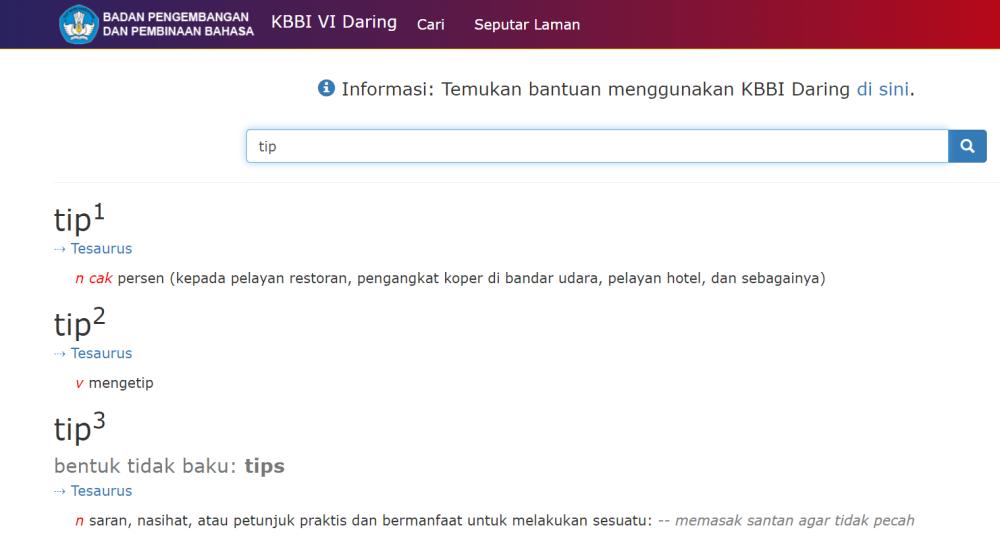Click the Badan Pengembangan logo emblem
This screenshot has width=1000, height=536.
tap(78, 24)
